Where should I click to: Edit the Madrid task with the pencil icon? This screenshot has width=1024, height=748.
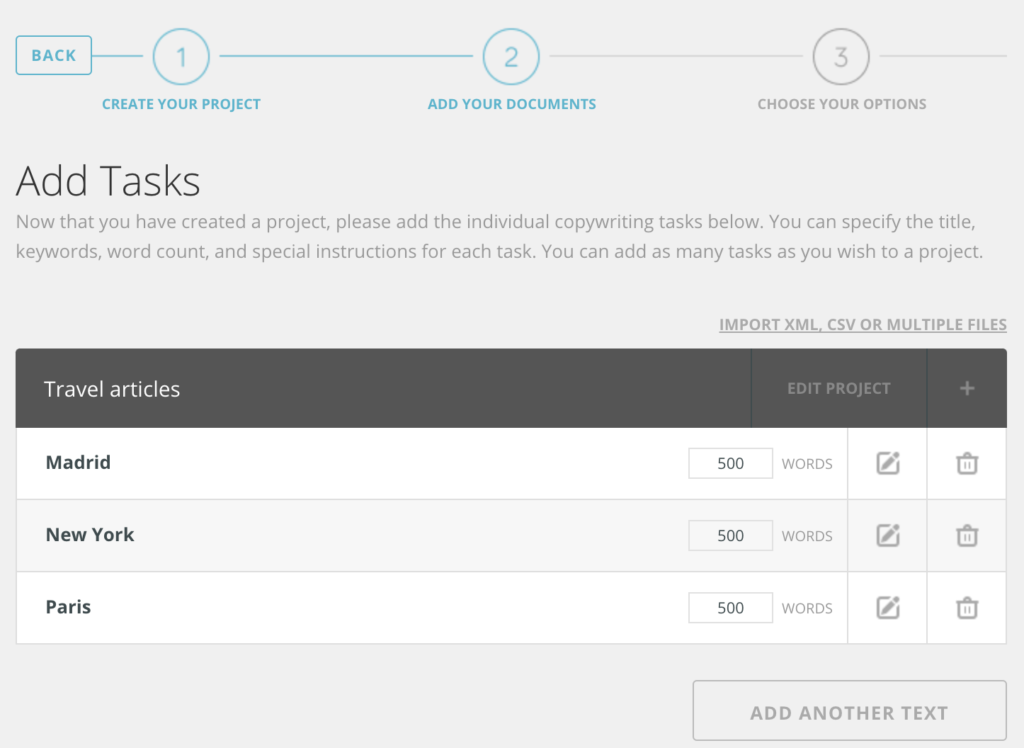[887, 463]
